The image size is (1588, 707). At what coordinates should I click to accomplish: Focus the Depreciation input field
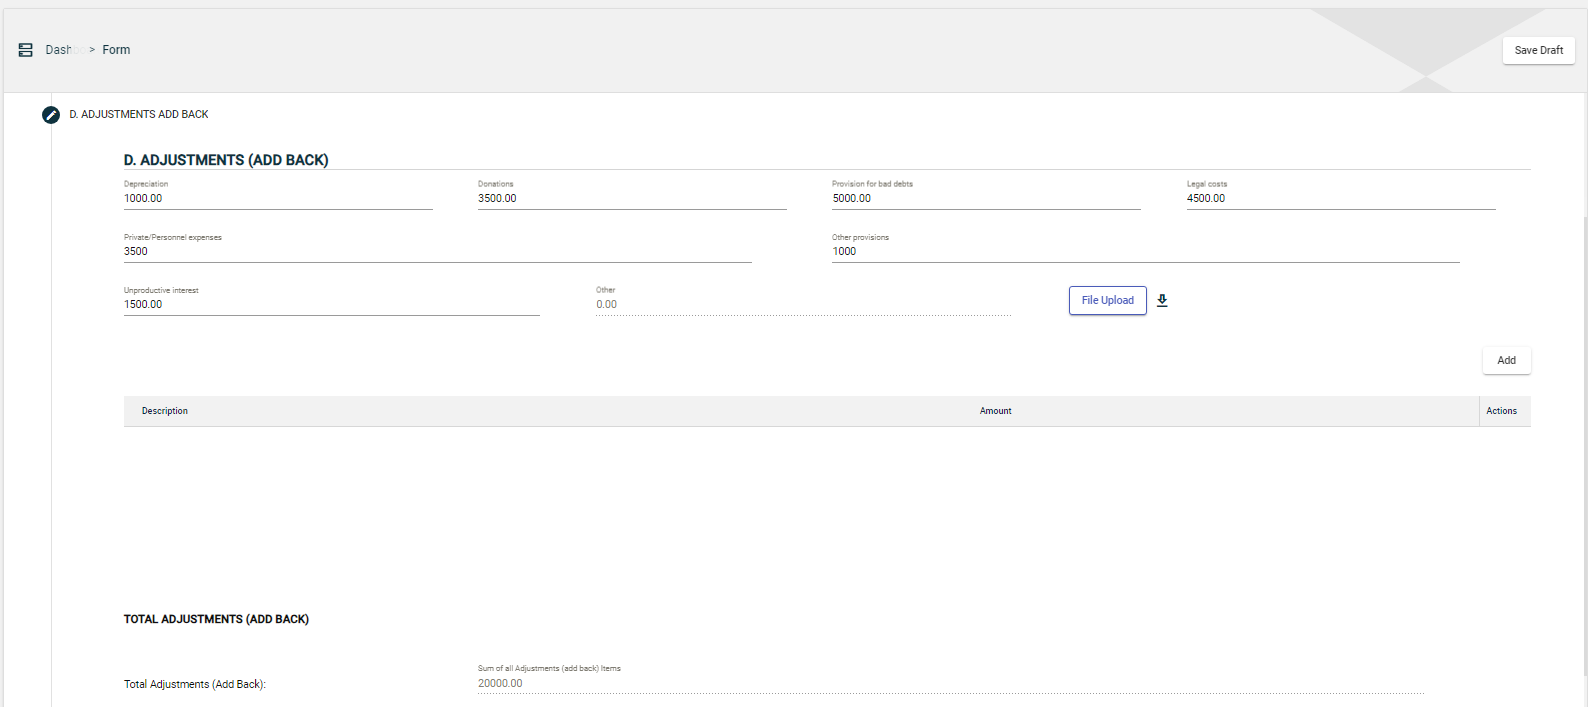click(x=277, y=199)
